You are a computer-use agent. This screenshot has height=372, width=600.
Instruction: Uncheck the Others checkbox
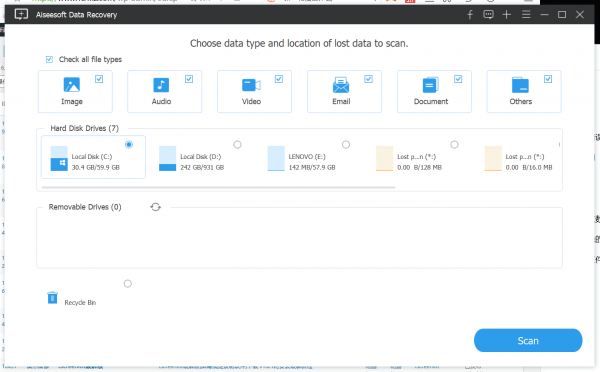548,79
